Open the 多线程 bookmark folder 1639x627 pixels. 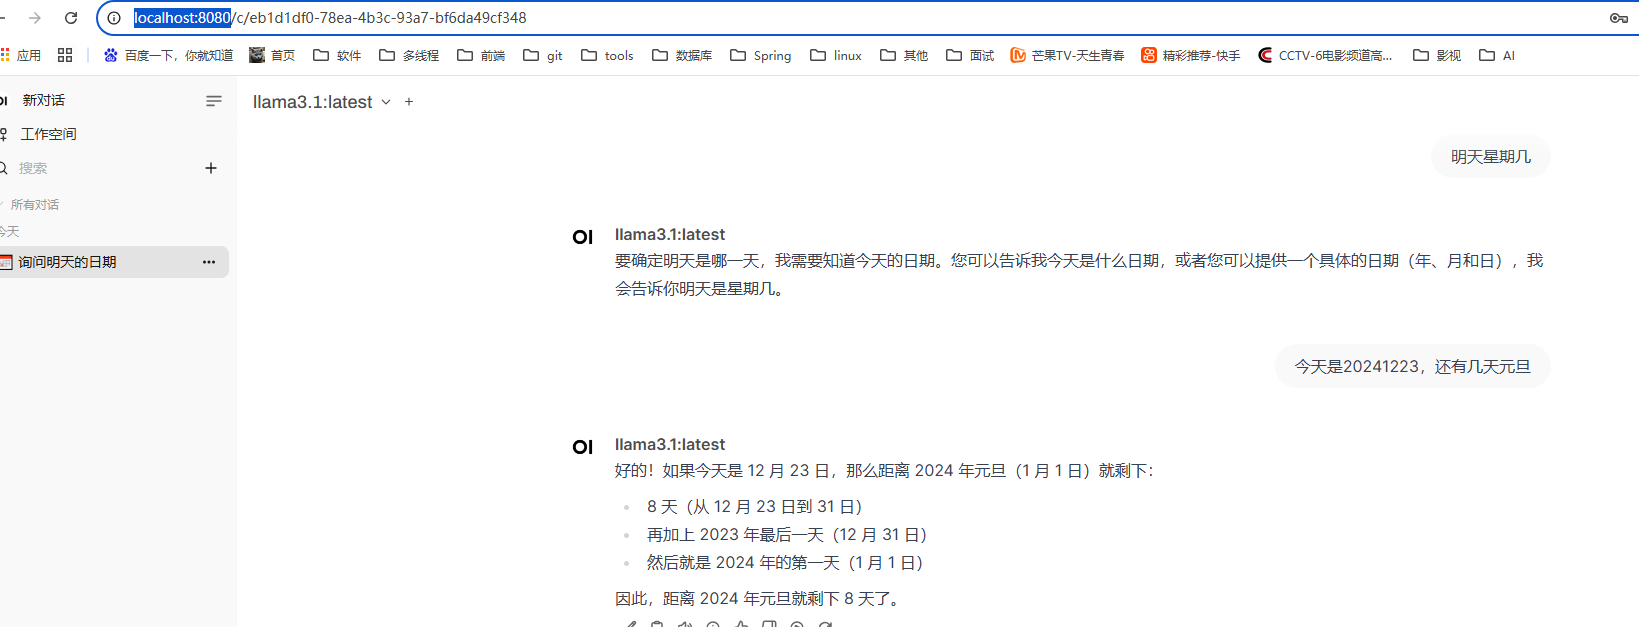409,55
